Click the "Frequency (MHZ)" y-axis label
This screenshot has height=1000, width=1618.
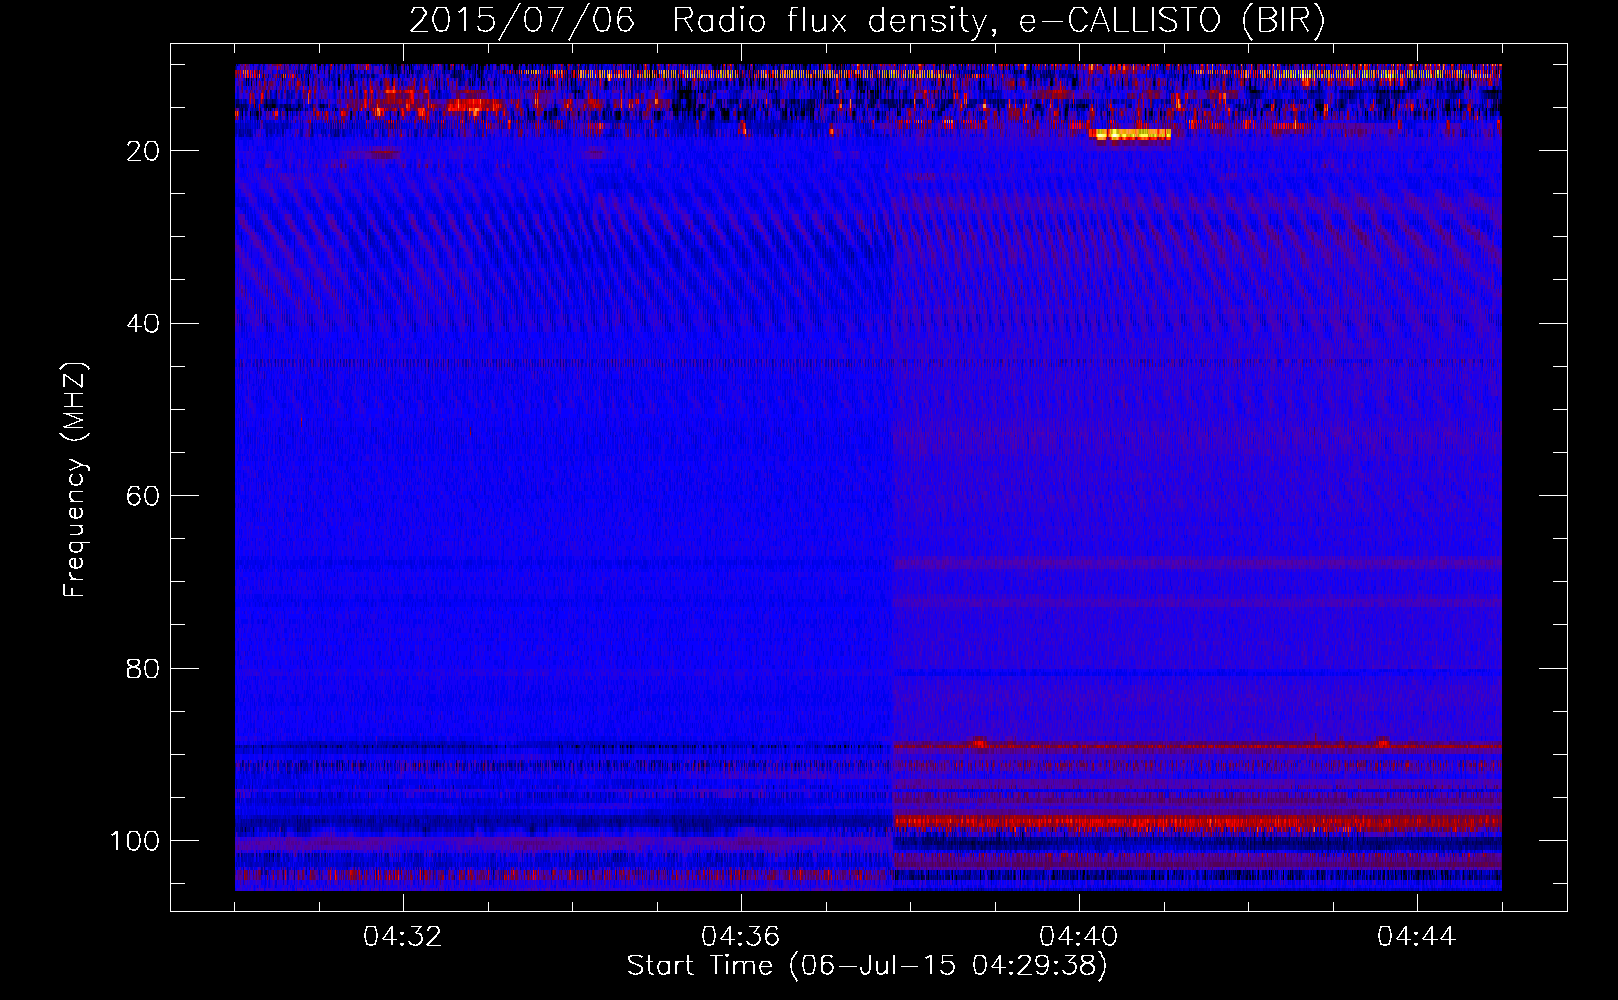75,480
